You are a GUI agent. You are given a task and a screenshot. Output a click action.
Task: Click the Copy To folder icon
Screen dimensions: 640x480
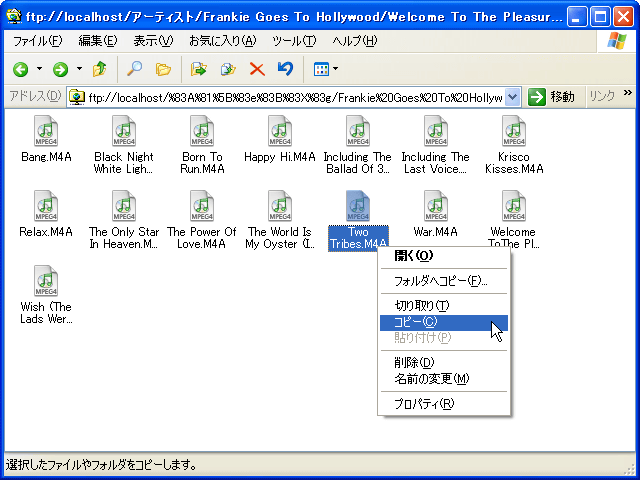pyautogui.click(x=228, y=69)
